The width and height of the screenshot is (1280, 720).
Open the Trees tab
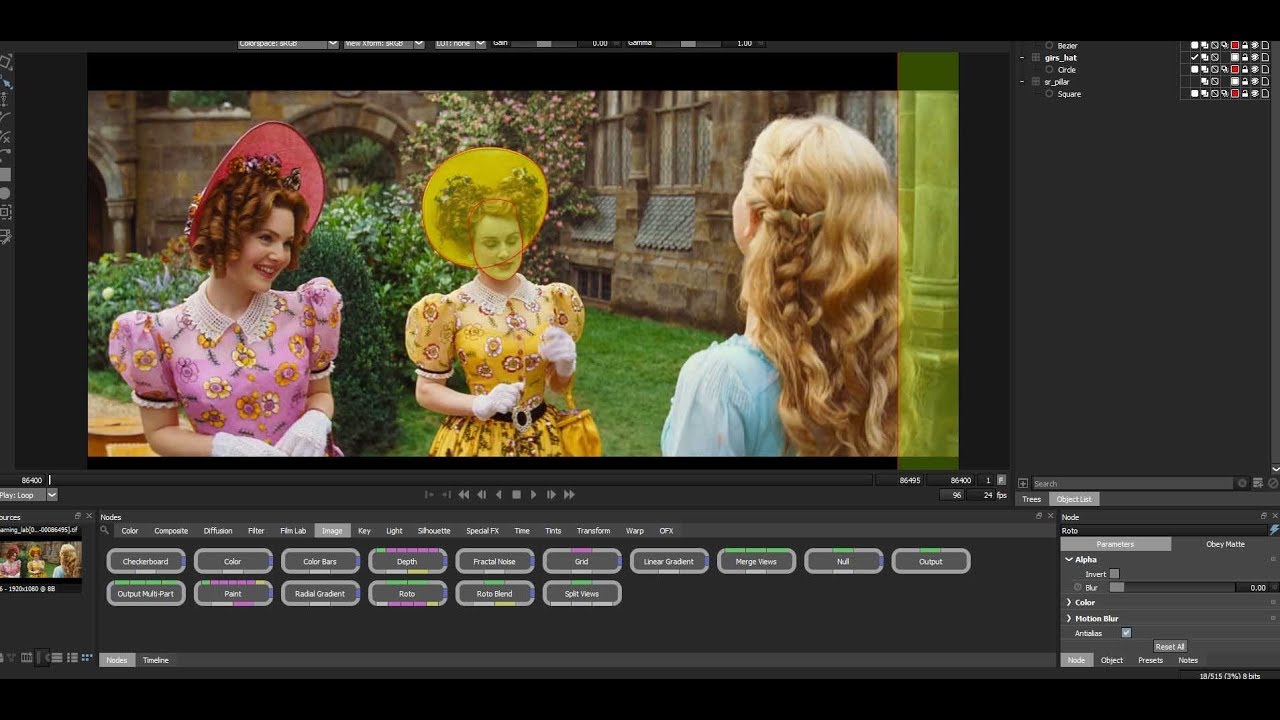(x=1032, y=499)
